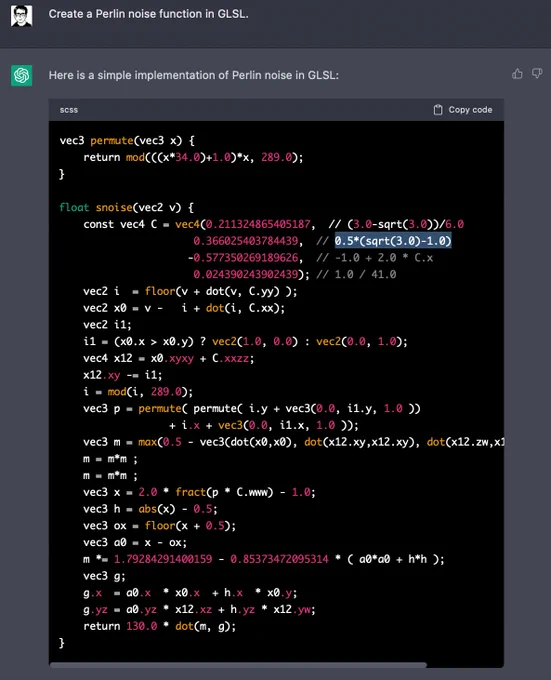Click the line 'vec3 g;'
Viewport: 551px width, 680px height.
click(104, 576)
